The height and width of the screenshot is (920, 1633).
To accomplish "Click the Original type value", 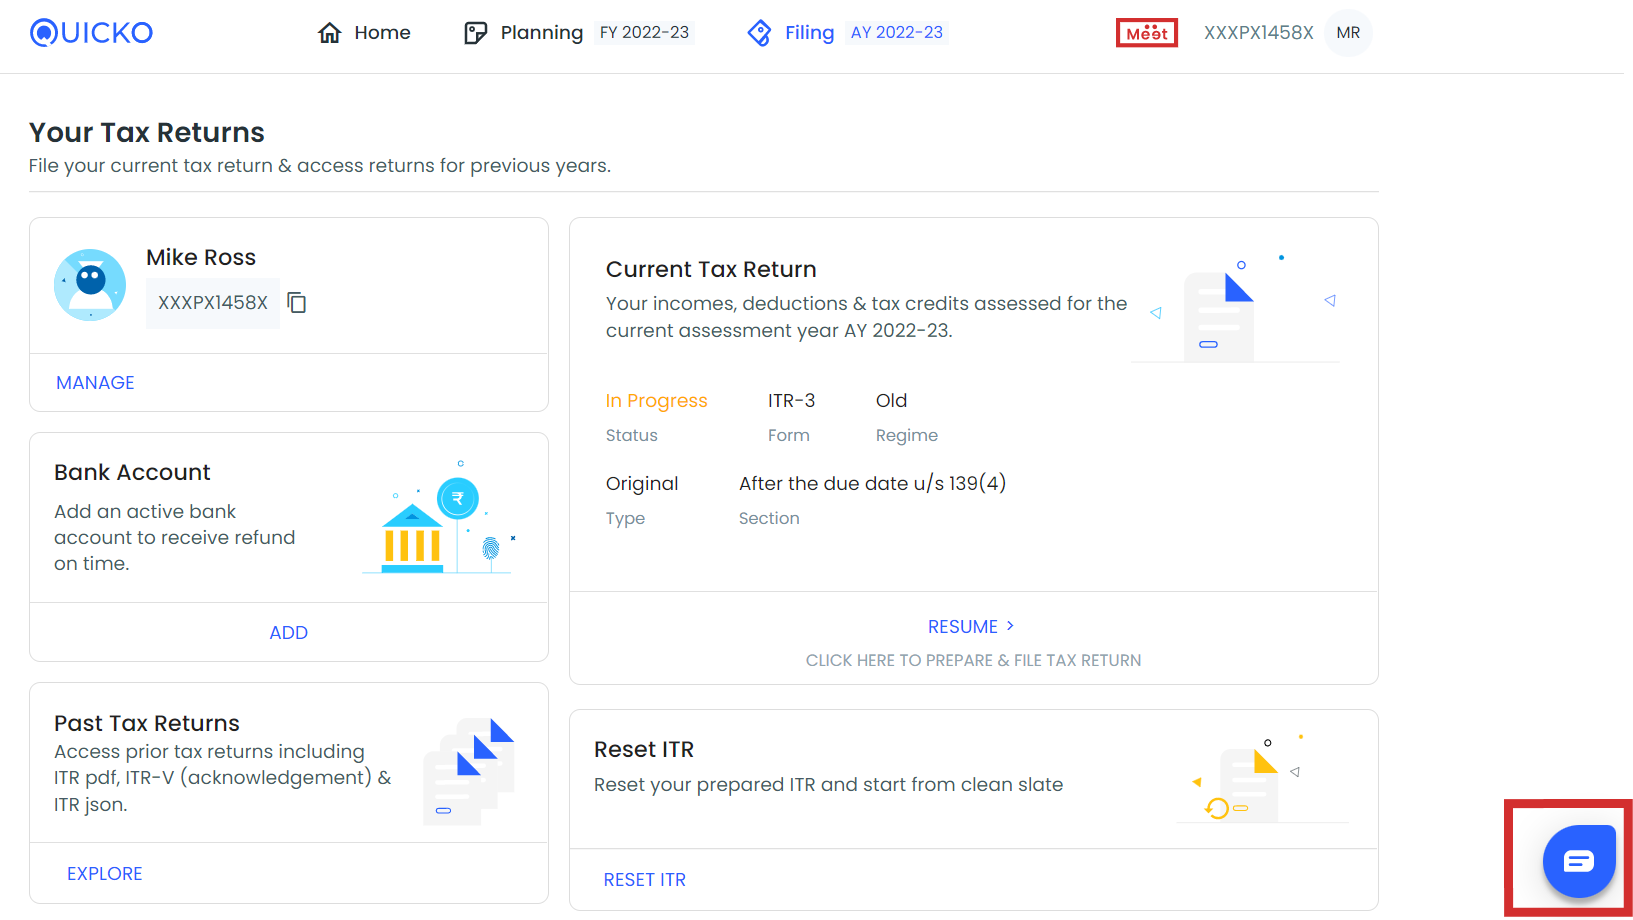I will (642, 484).
